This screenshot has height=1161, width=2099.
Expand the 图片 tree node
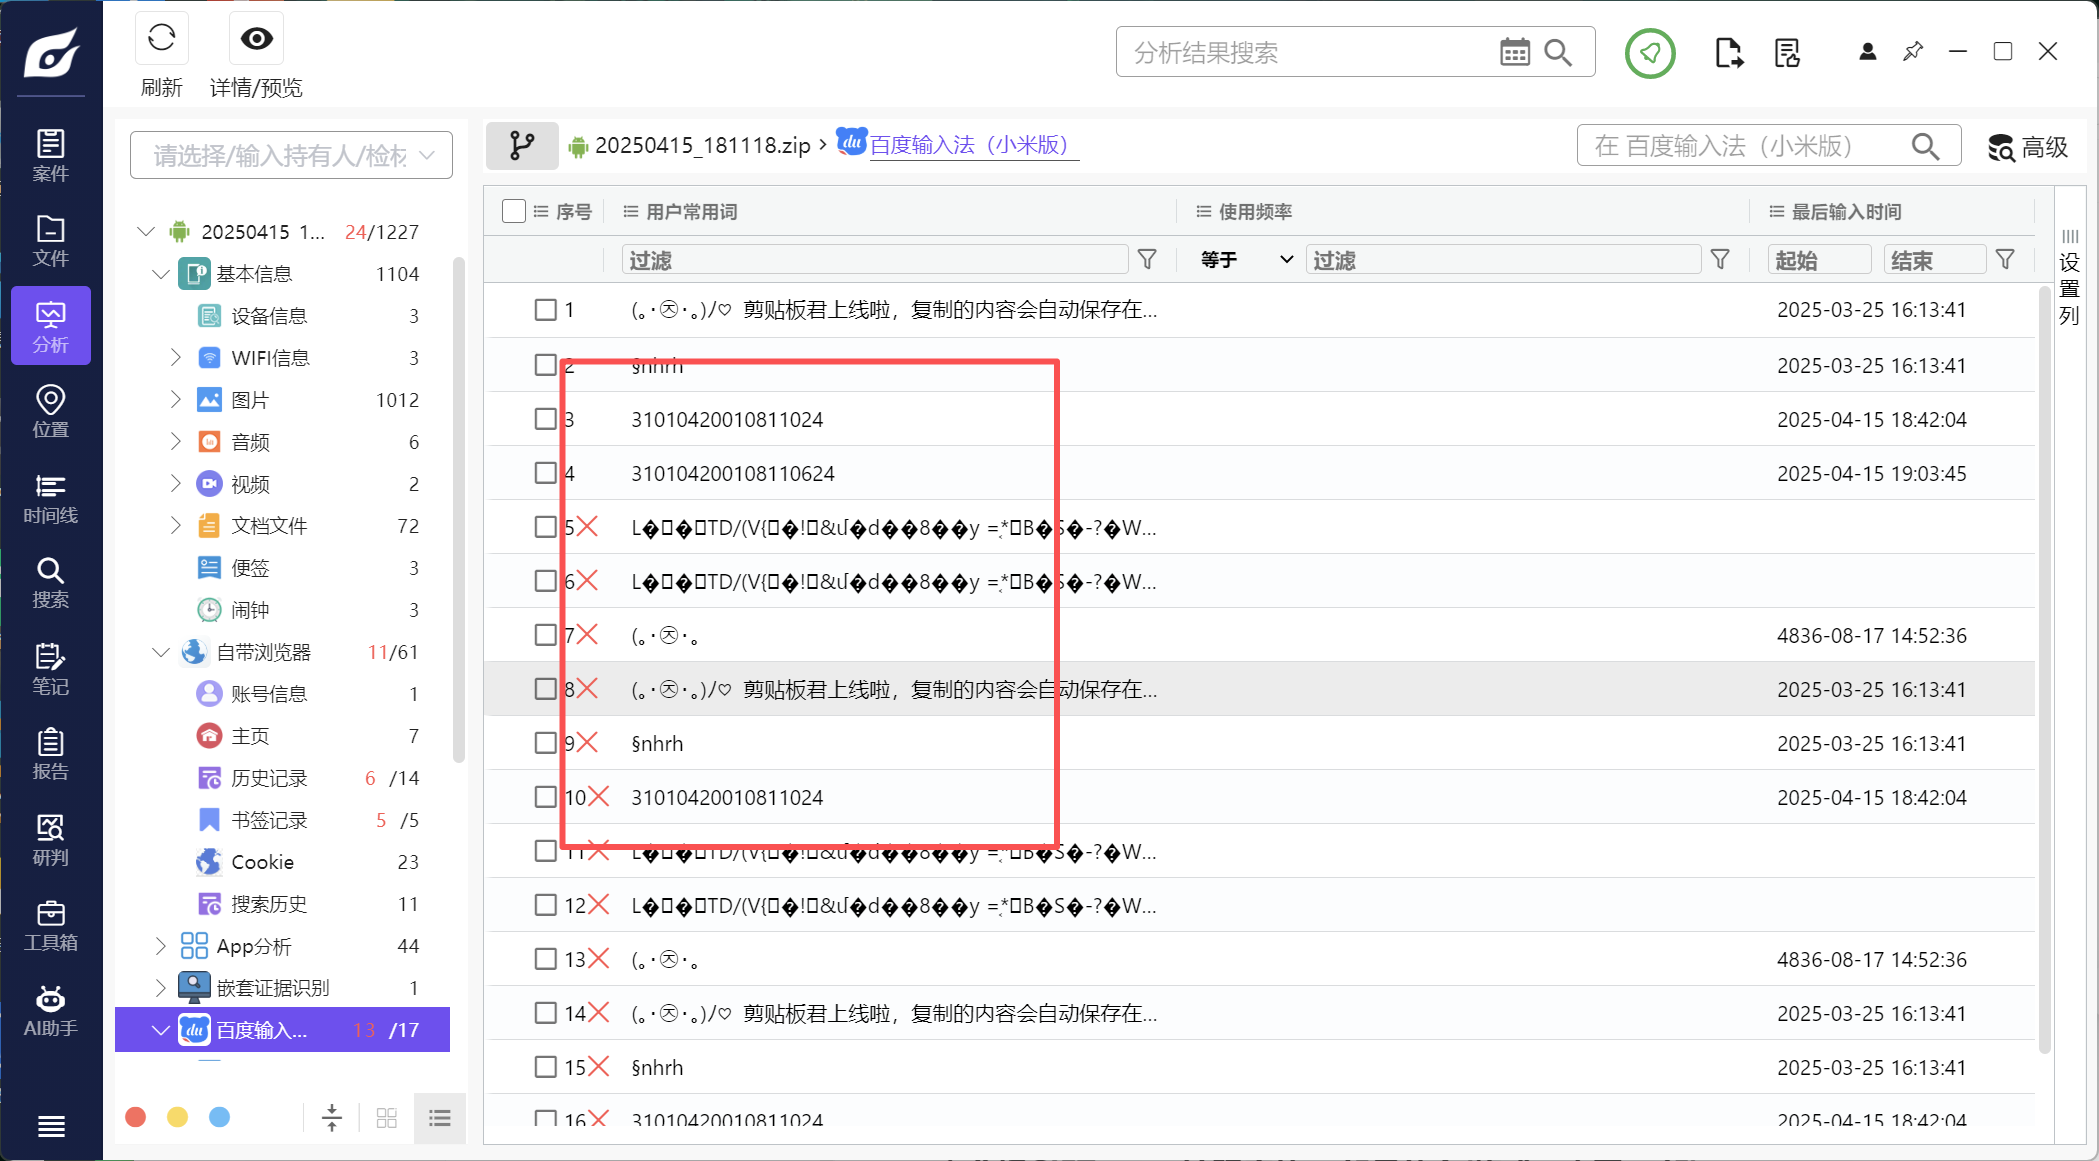(x=176, y=400)
